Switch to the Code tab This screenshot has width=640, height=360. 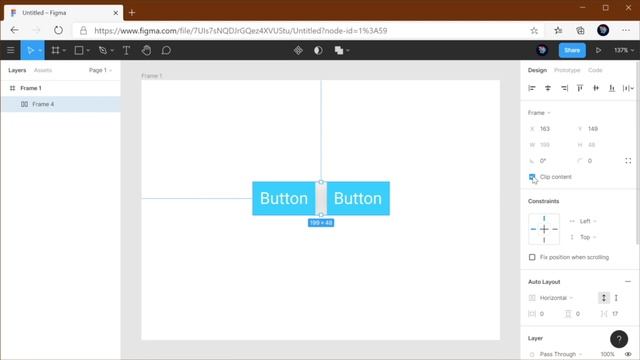[x=595, y=70]
